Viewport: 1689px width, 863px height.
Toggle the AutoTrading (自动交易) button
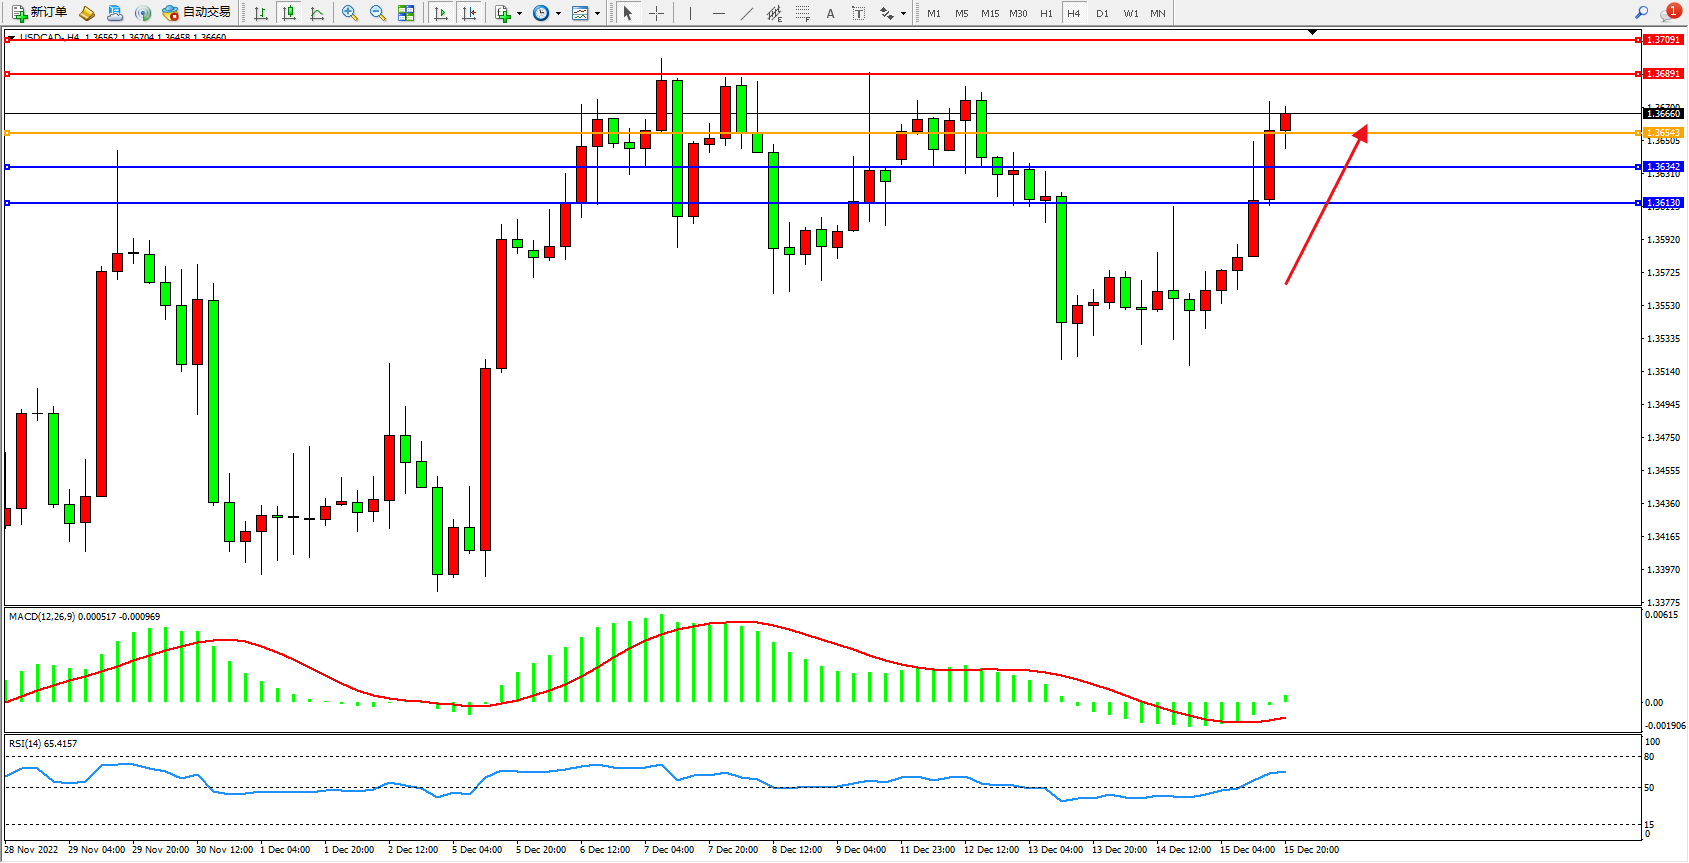click(197, 13)
